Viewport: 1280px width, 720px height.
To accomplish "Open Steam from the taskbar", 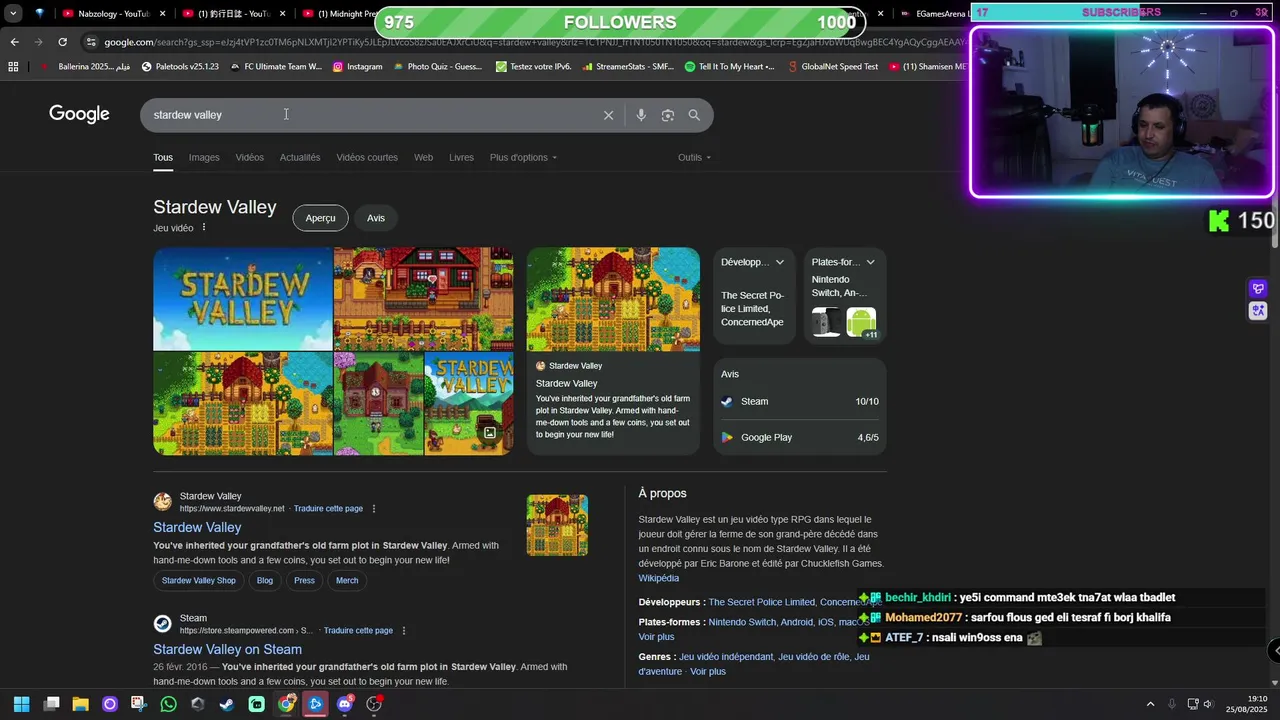I will (x=227, y=704).
